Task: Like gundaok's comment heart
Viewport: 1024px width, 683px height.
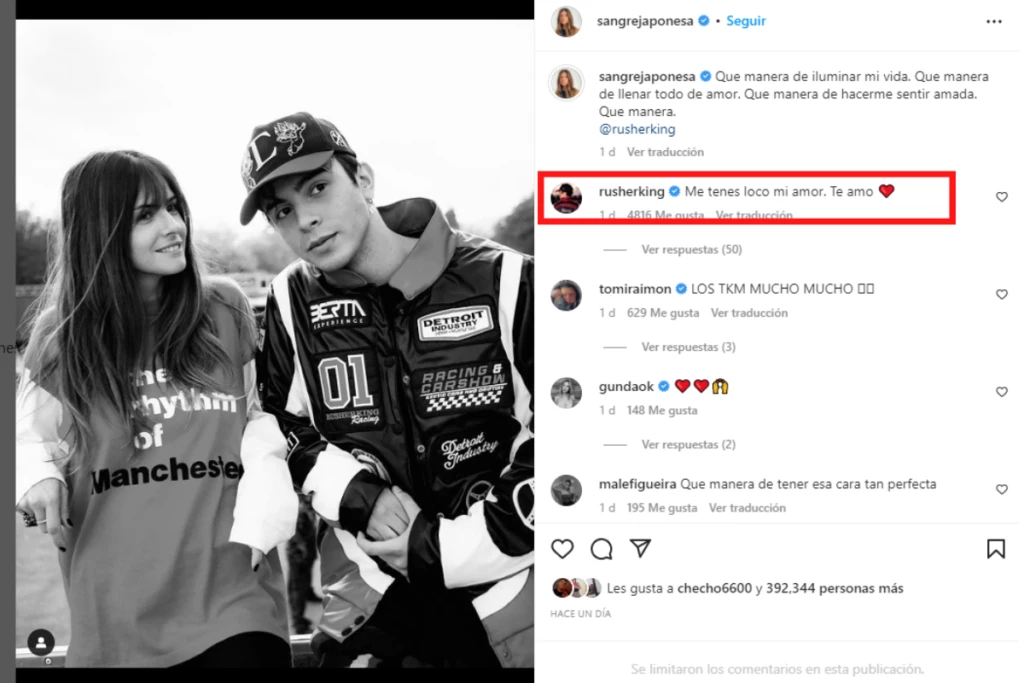Action: 1001,392
